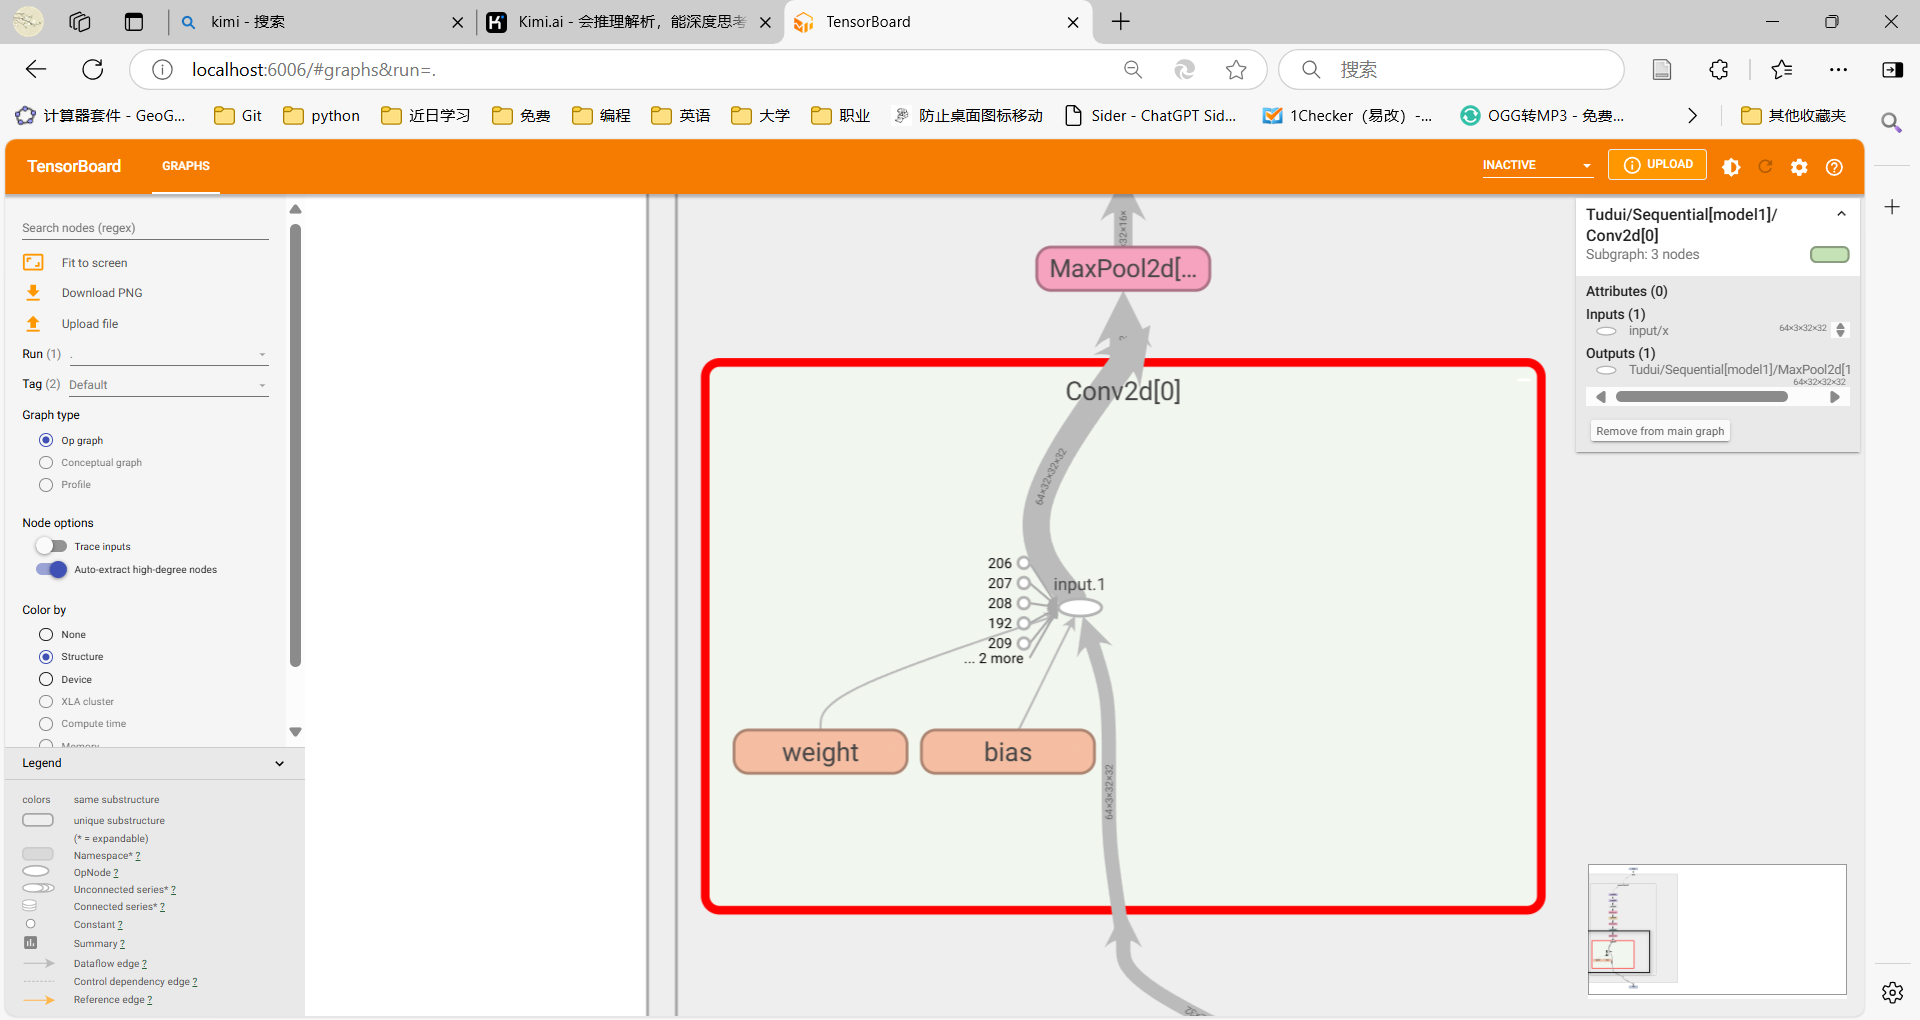The height and width of the screenshot is (1020, 1920).
Task: Open the favorites list star-lines icon
Action: (1781, 69)
